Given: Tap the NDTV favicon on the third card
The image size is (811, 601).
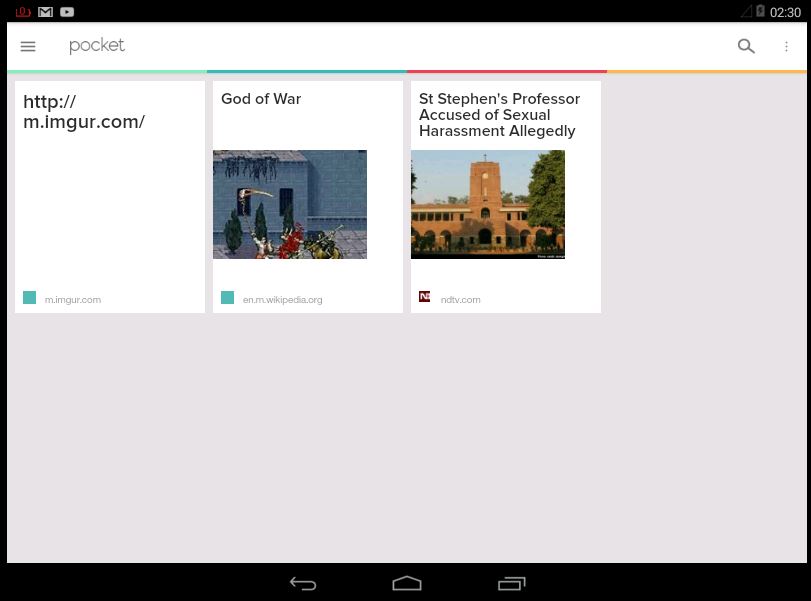Looking at the screenshot, I should tap(425, 296).
